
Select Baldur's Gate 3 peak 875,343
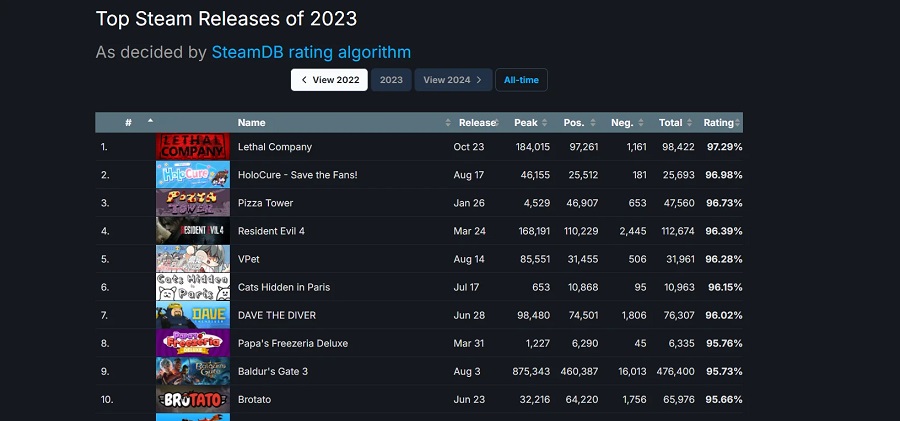click(x=531, y=372)
